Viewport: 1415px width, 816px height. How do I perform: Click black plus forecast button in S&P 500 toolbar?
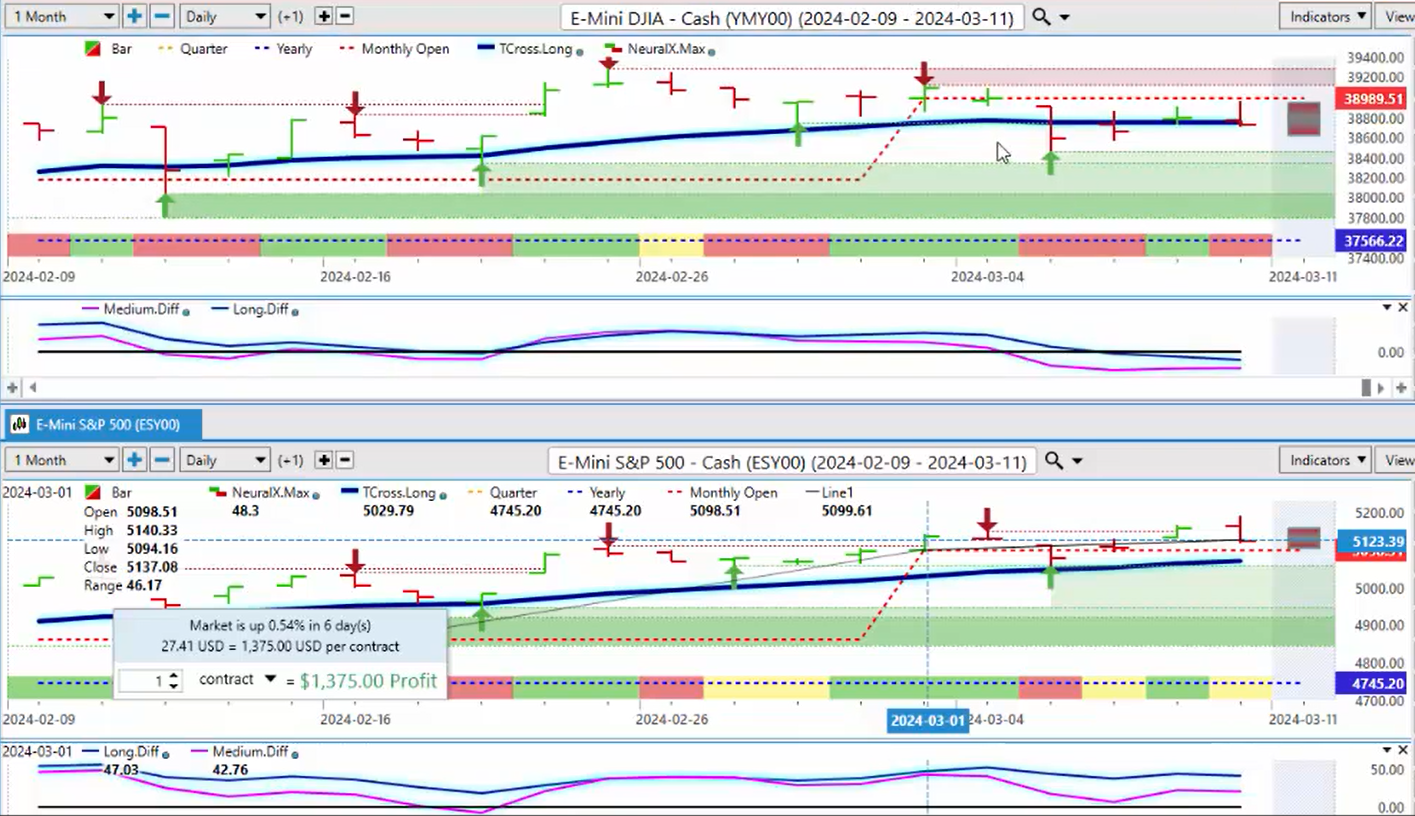coord(324,460)
